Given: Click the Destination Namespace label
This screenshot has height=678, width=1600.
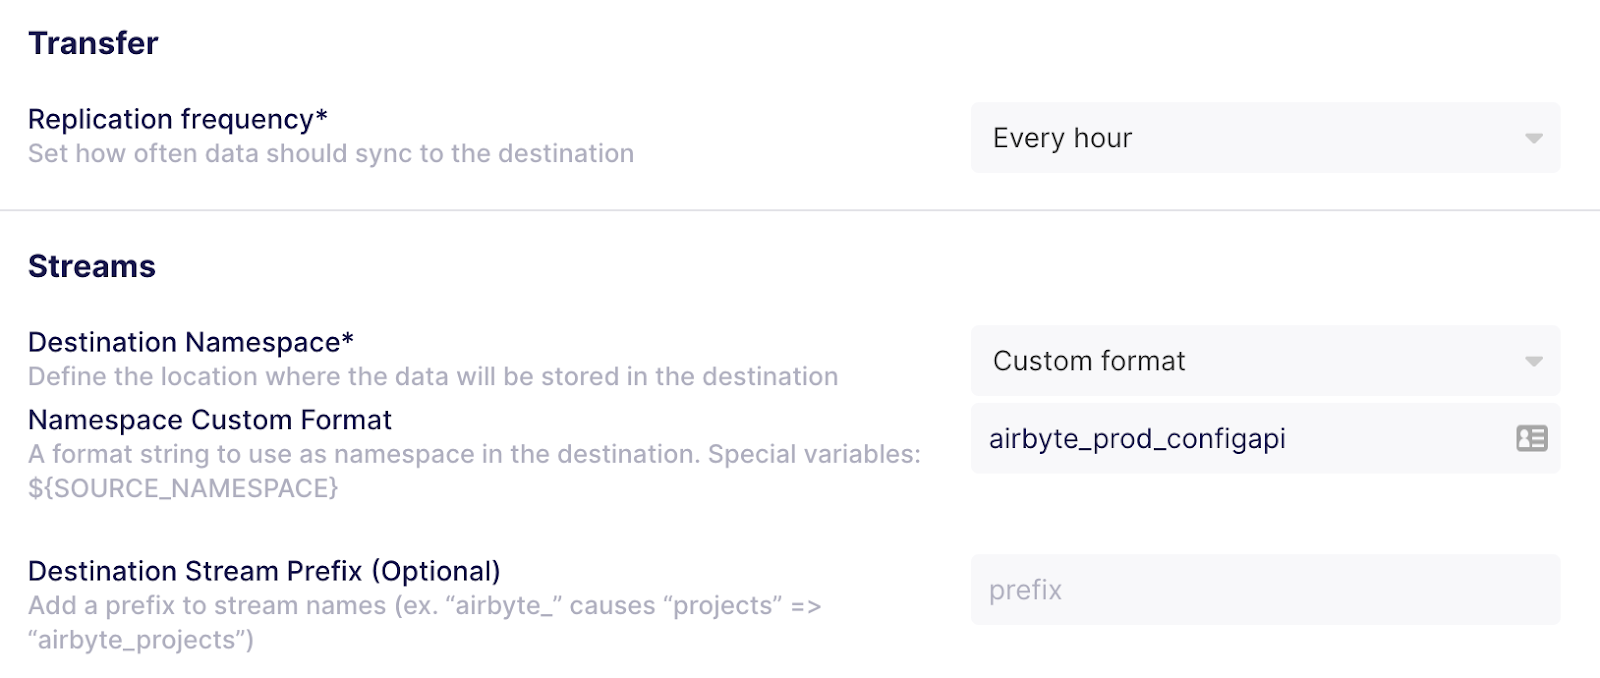Looking at the screenshot, I should pos(190,342).
